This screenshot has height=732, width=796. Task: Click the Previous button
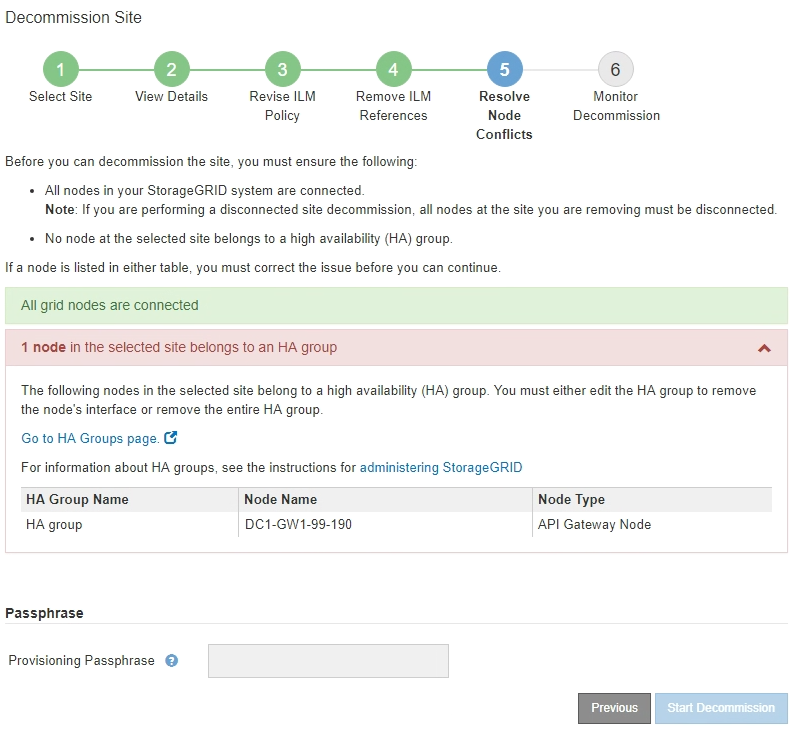click(x=614, y=708)
